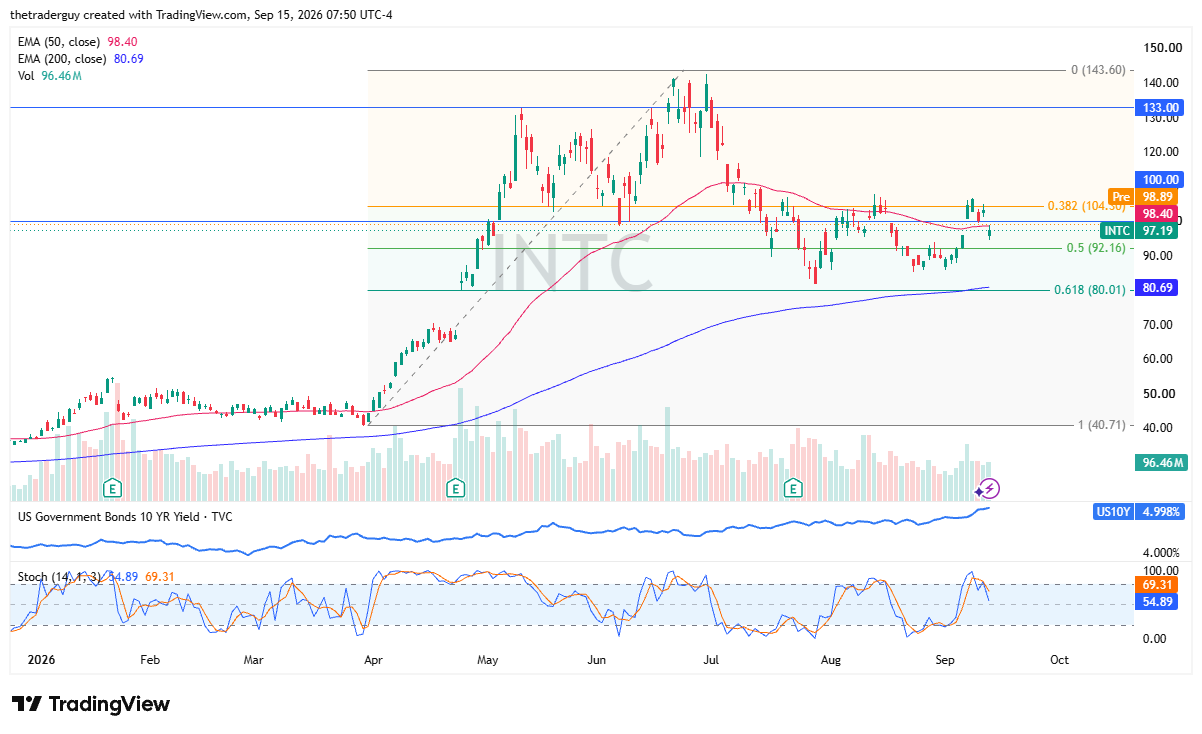Click the Fibonacci 0 (143.60) level label
The height and width of the screenshot is (734, 1202).
[x=1098, y=70]
